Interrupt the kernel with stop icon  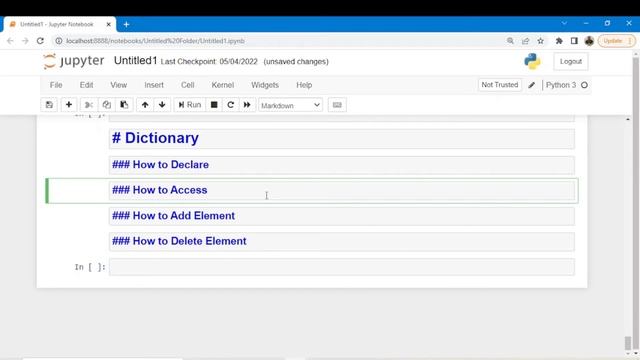214,105
